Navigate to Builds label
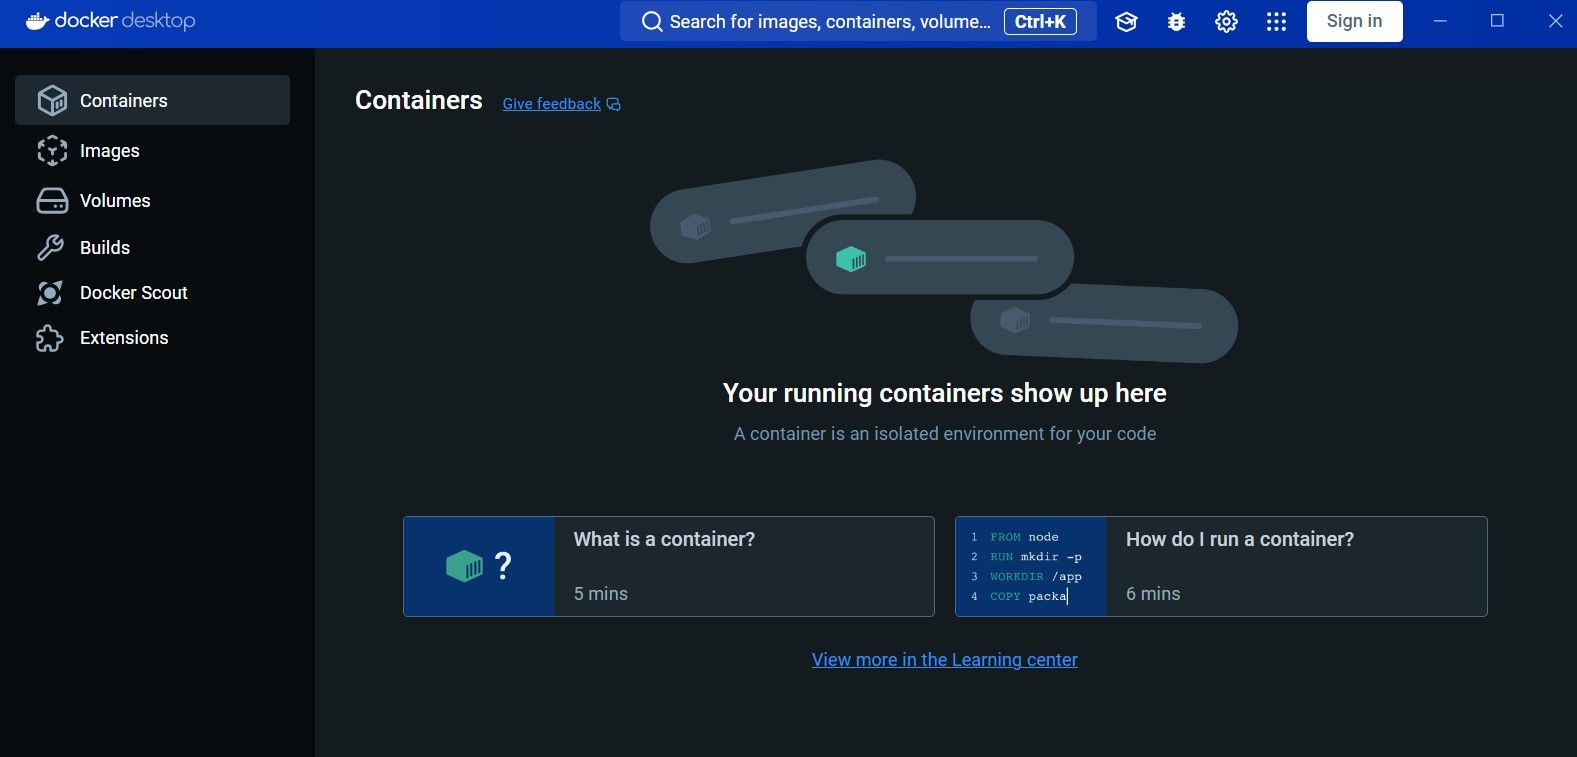 [105, 247]
